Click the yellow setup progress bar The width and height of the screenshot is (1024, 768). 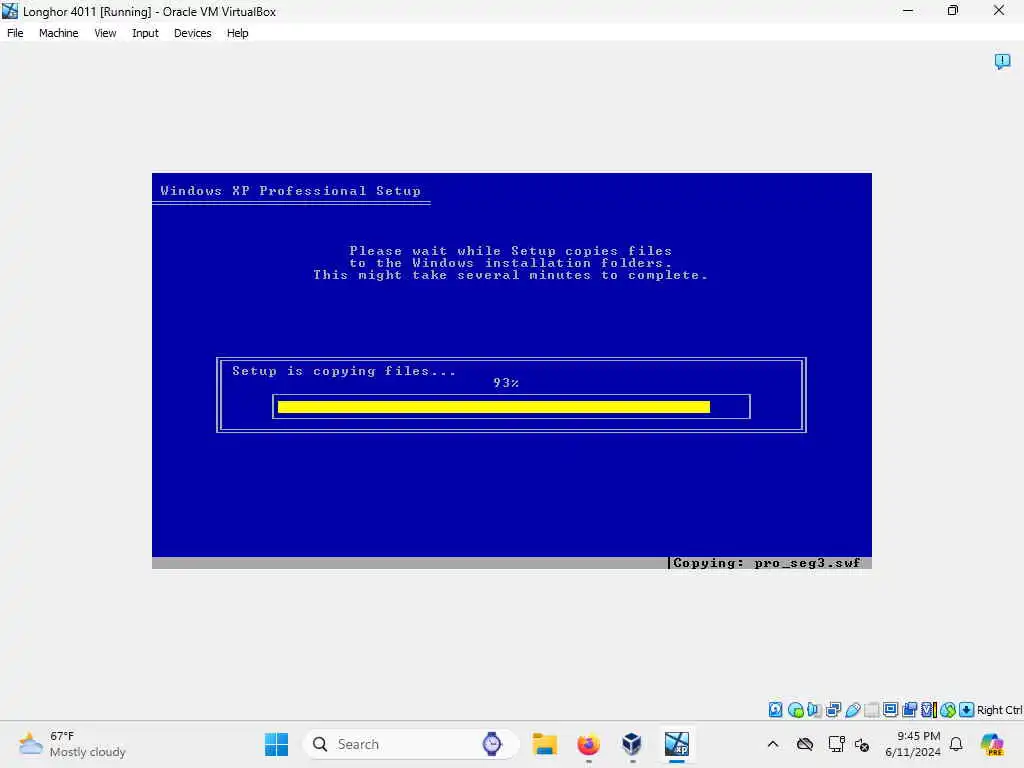[494, 407]
